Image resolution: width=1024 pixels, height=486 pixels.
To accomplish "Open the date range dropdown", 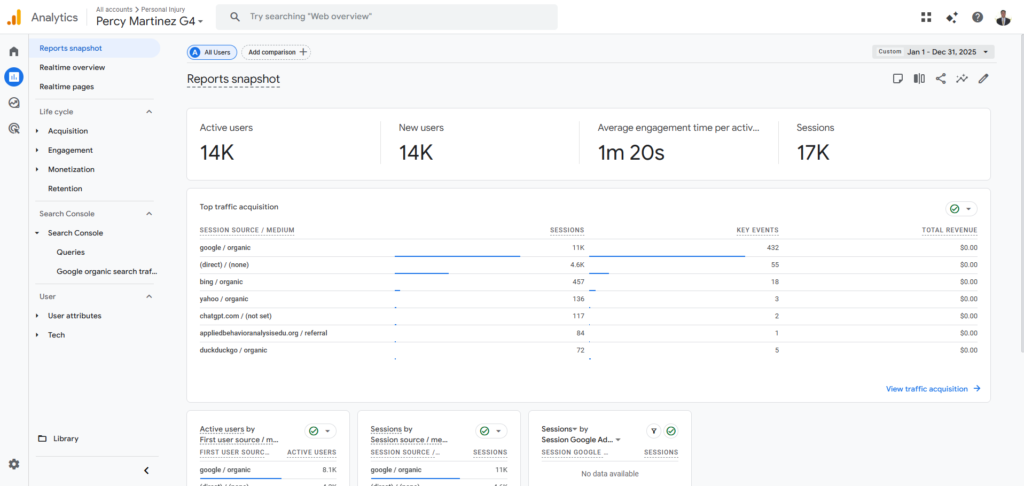I will 933,52.
